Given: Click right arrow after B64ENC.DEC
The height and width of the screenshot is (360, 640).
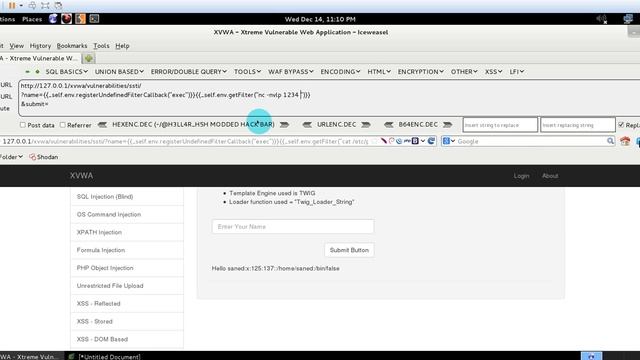Looking at the screenshot, I should coord(448,125).
